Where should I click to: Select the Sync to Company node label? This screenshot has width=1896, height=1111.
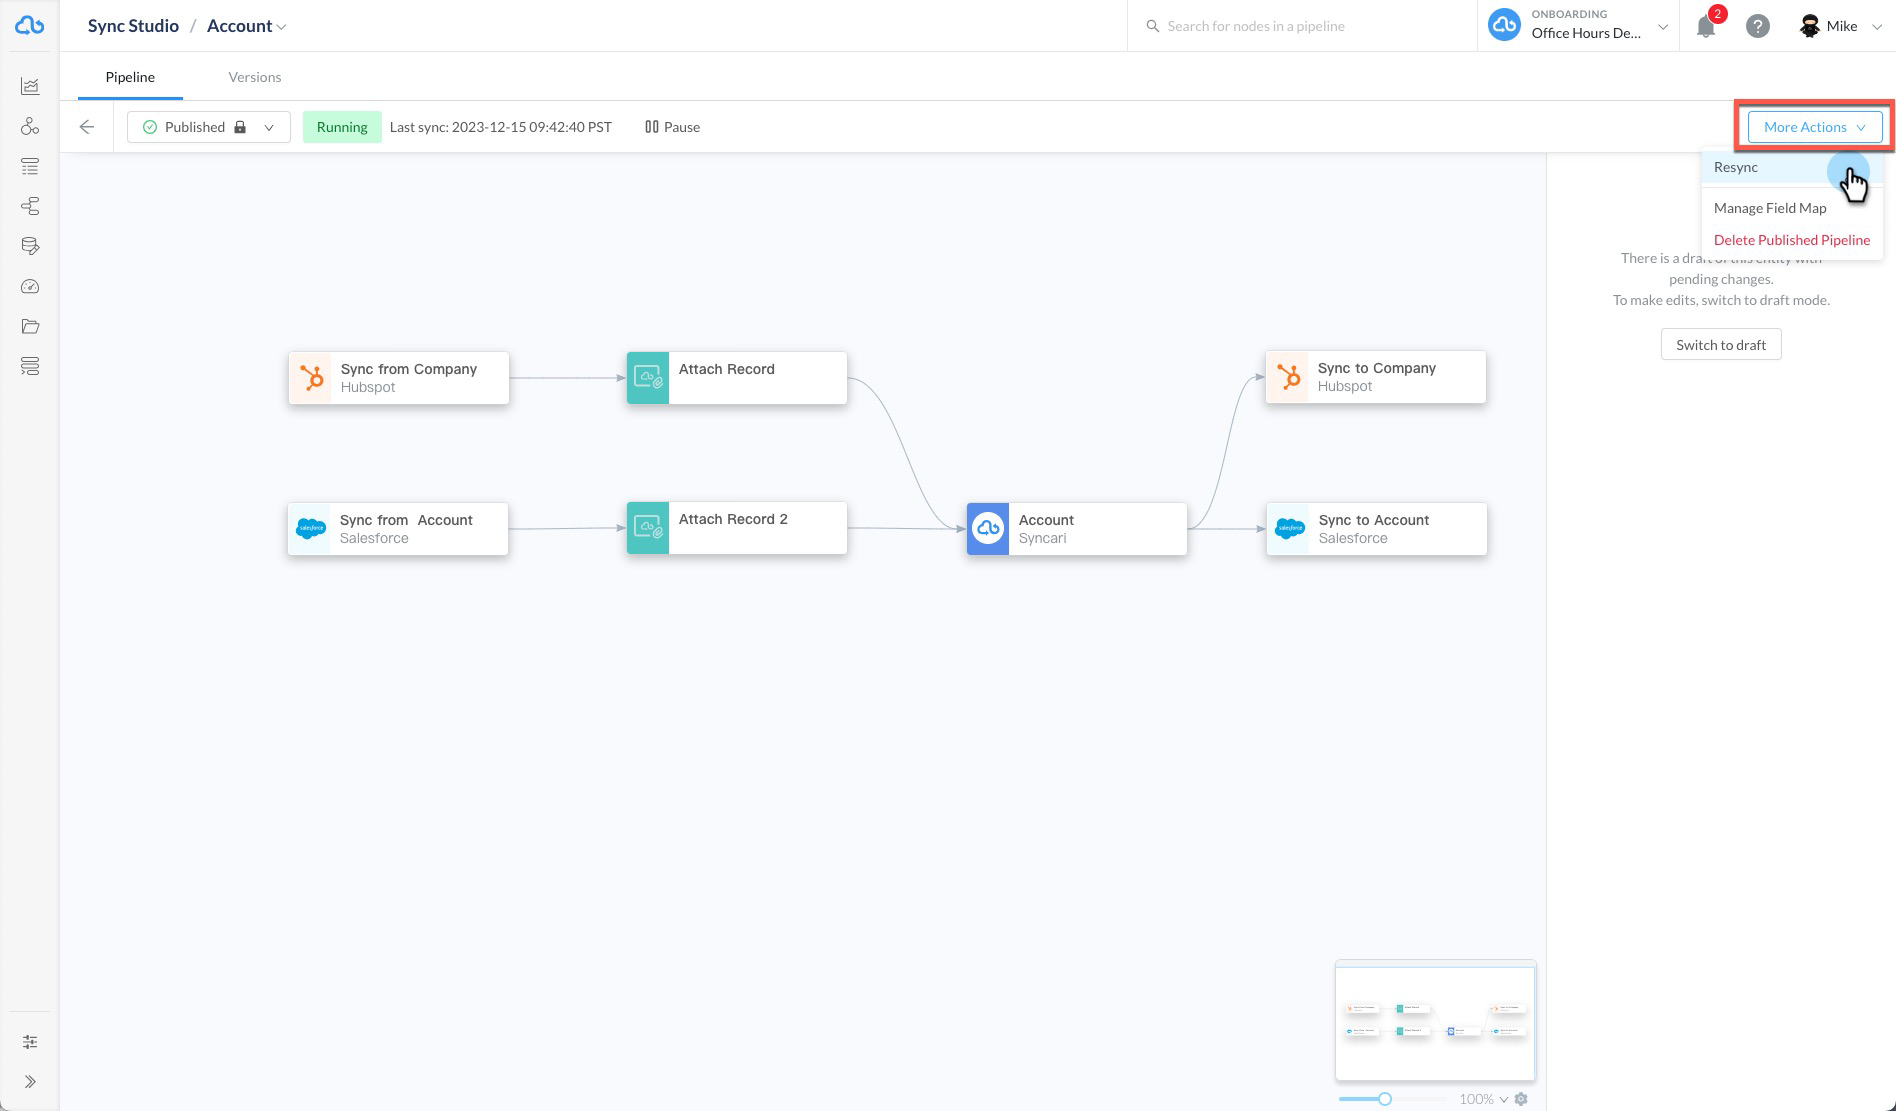1376,368
